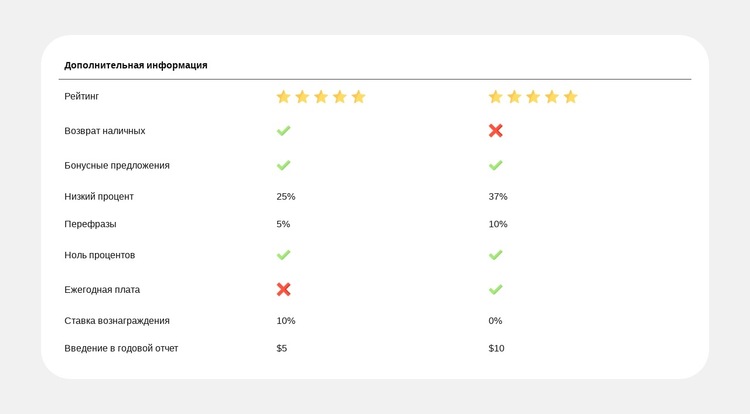
Task: Click red cross in Возврат наличных row
Action: pyautogui.click(x=495, y=131)
